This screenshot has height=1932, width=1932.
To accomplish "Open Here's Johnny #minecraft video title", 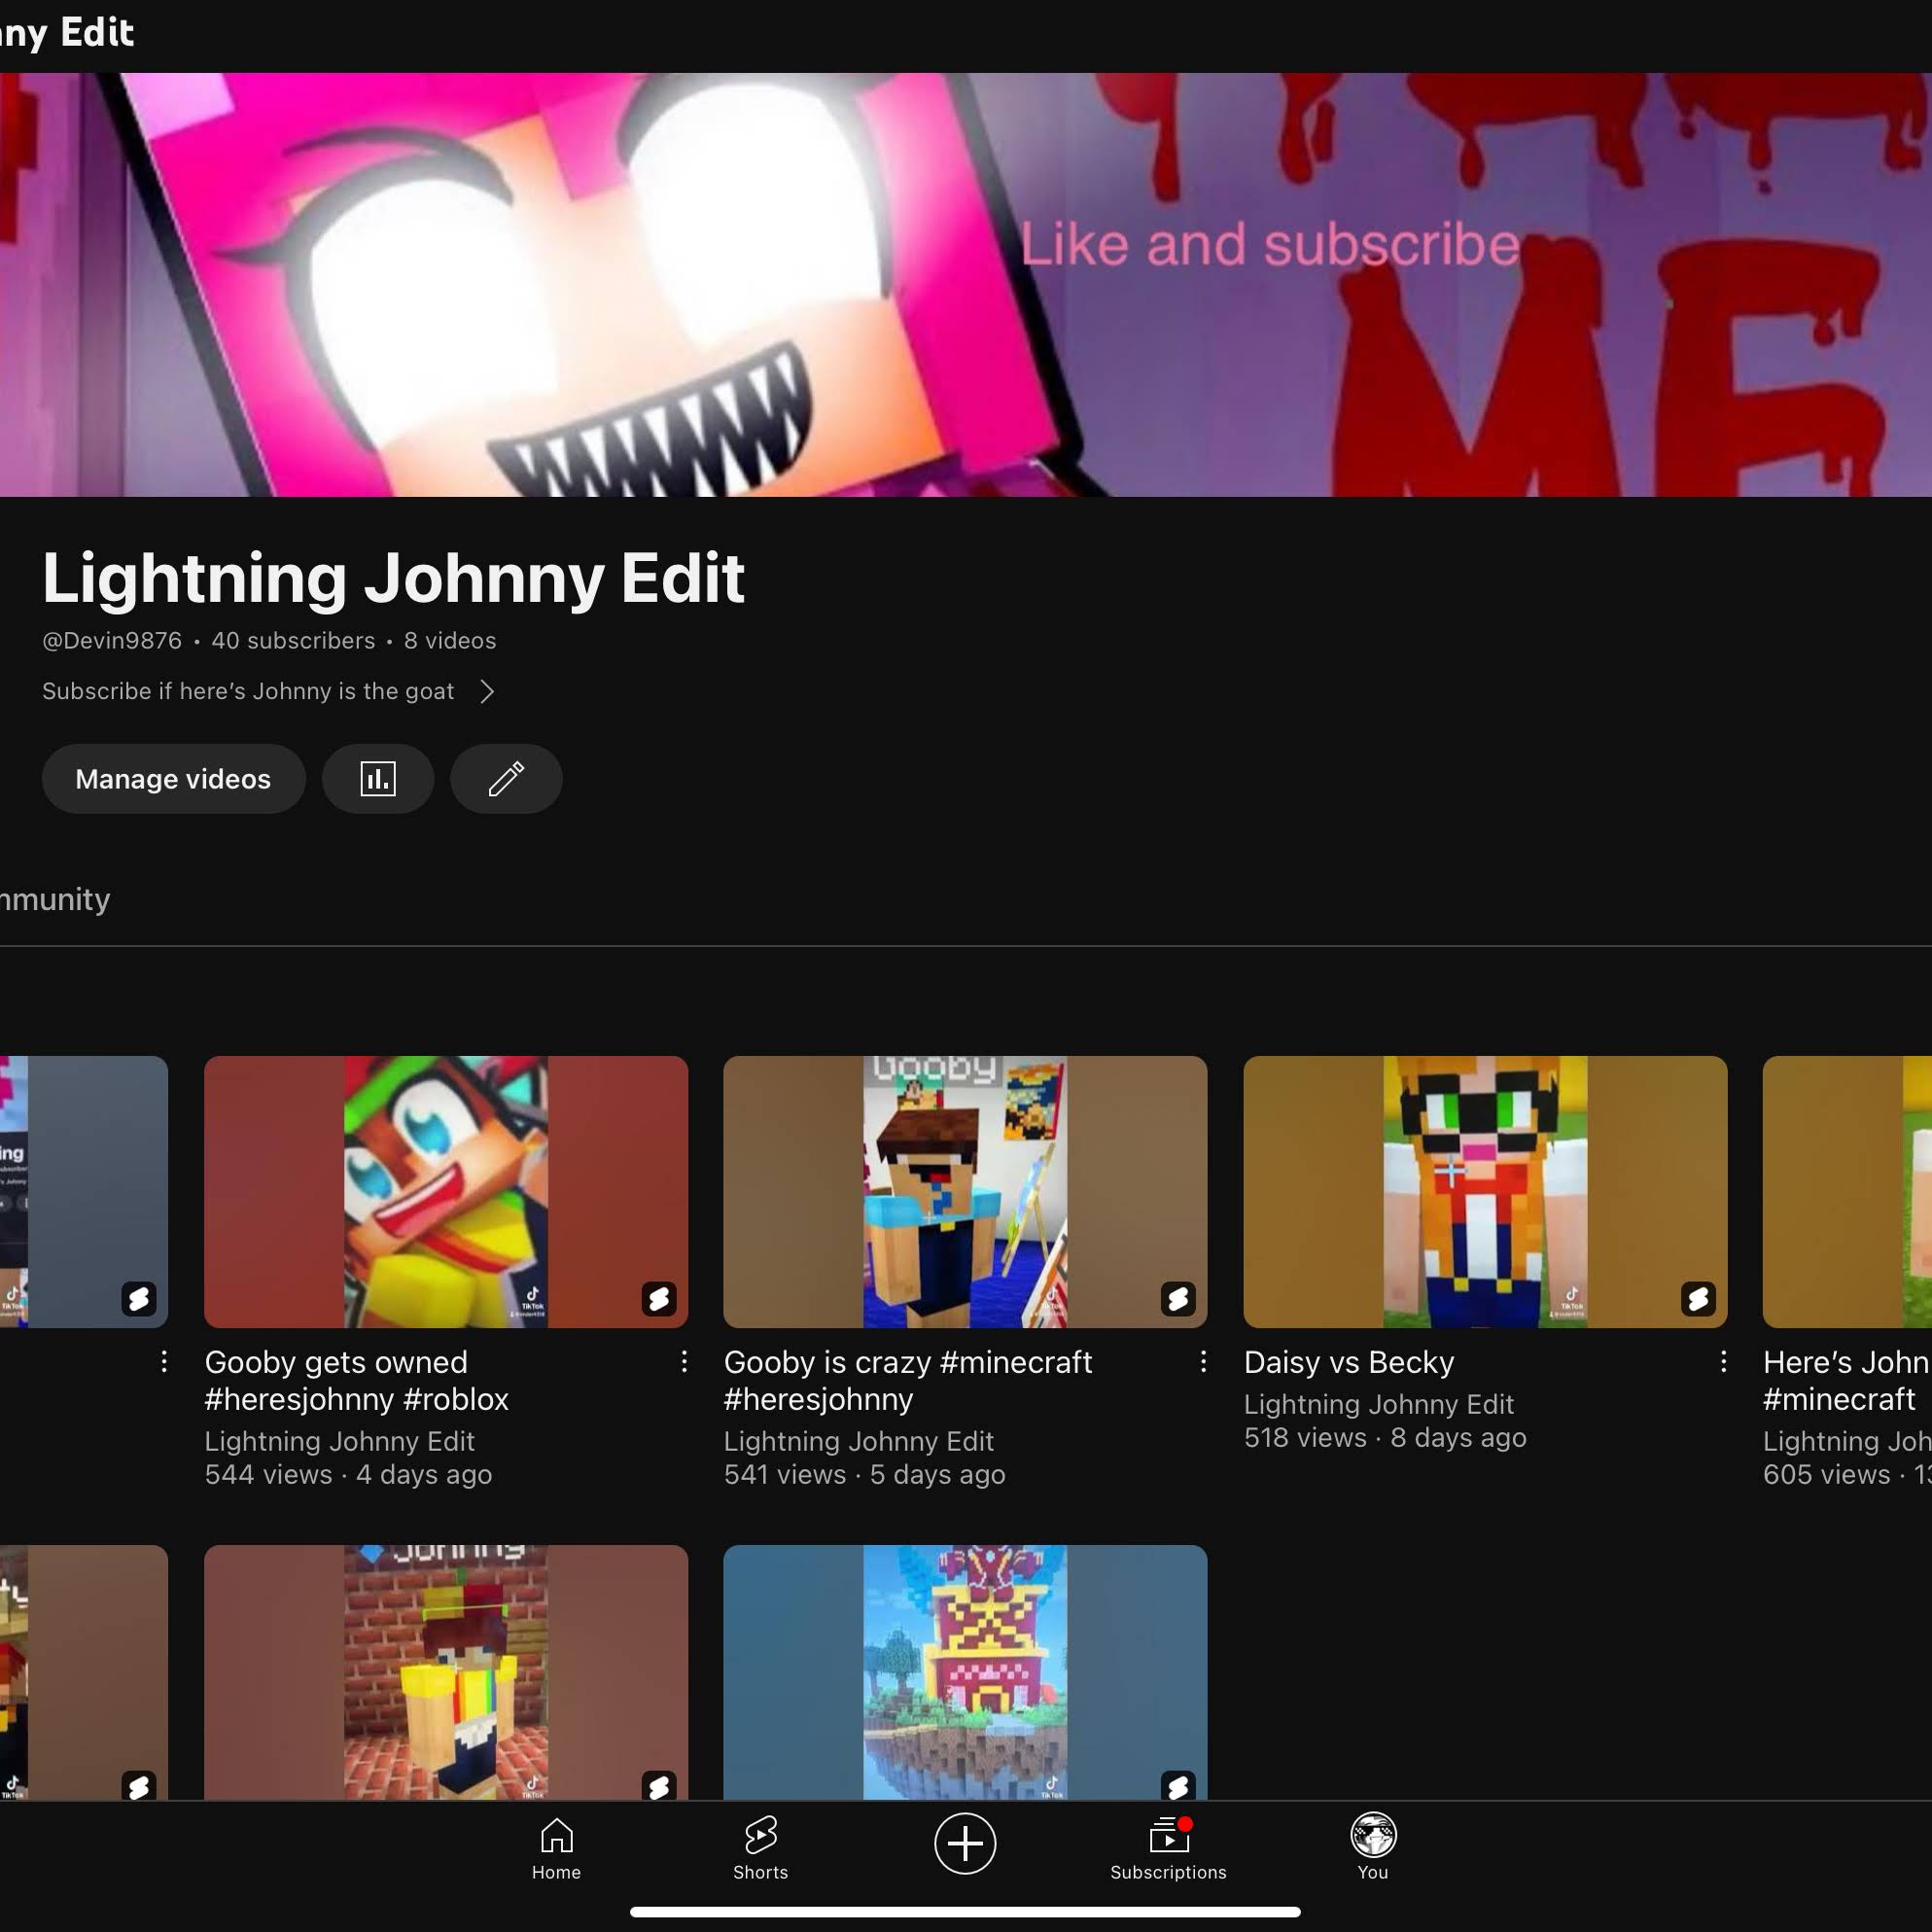I will (1846, 1380).
